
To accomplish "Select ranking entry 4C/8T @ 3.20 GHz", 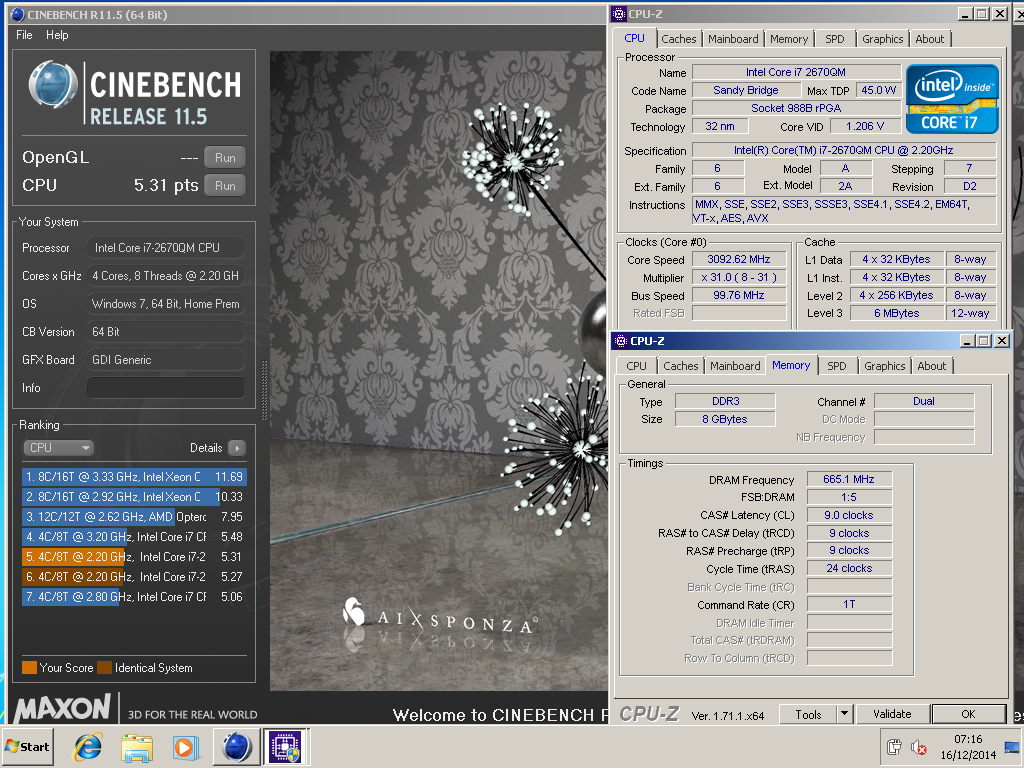I will (134, 537).
